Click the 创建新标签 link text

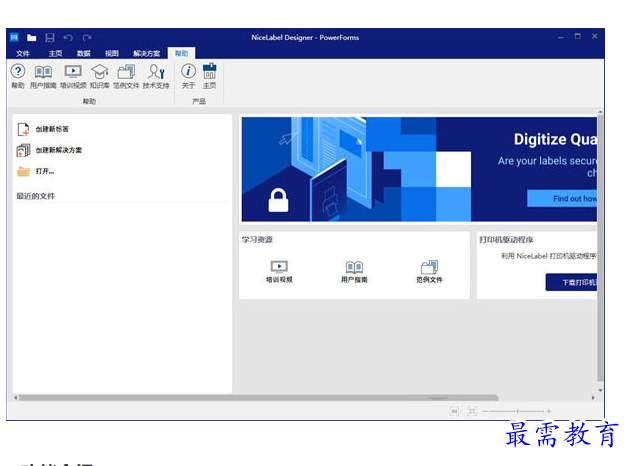(x=52, y=129)
